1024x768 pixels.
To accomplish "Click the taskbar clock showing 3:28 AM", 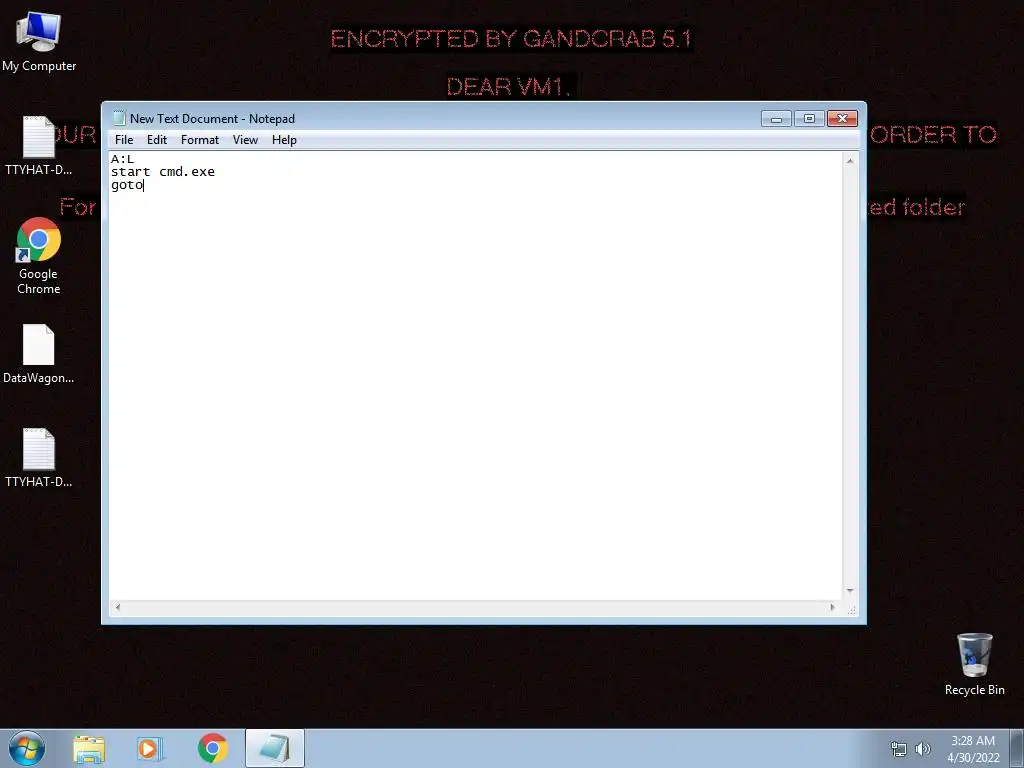I will click(x=973, y=749).
